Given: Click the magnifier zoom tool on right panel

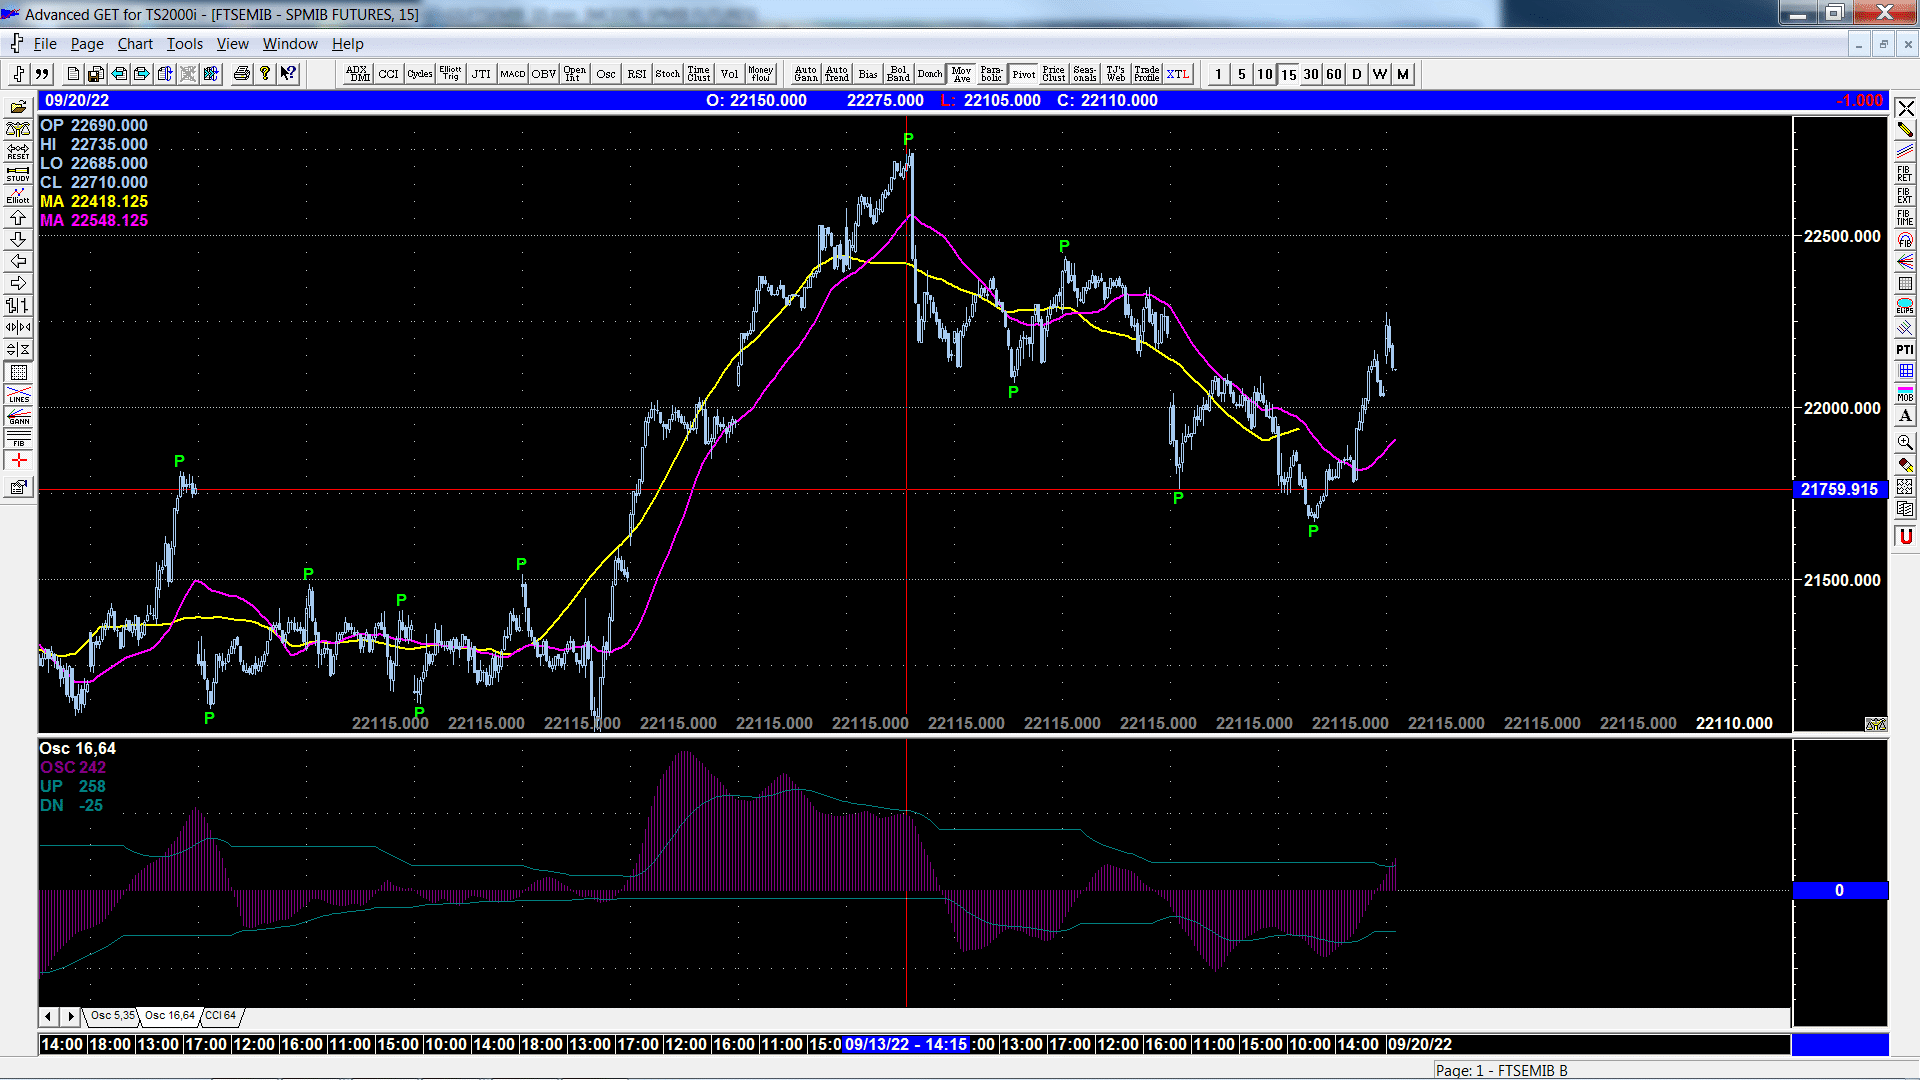Looking at the screenshot, I should tap(1905, 442).
